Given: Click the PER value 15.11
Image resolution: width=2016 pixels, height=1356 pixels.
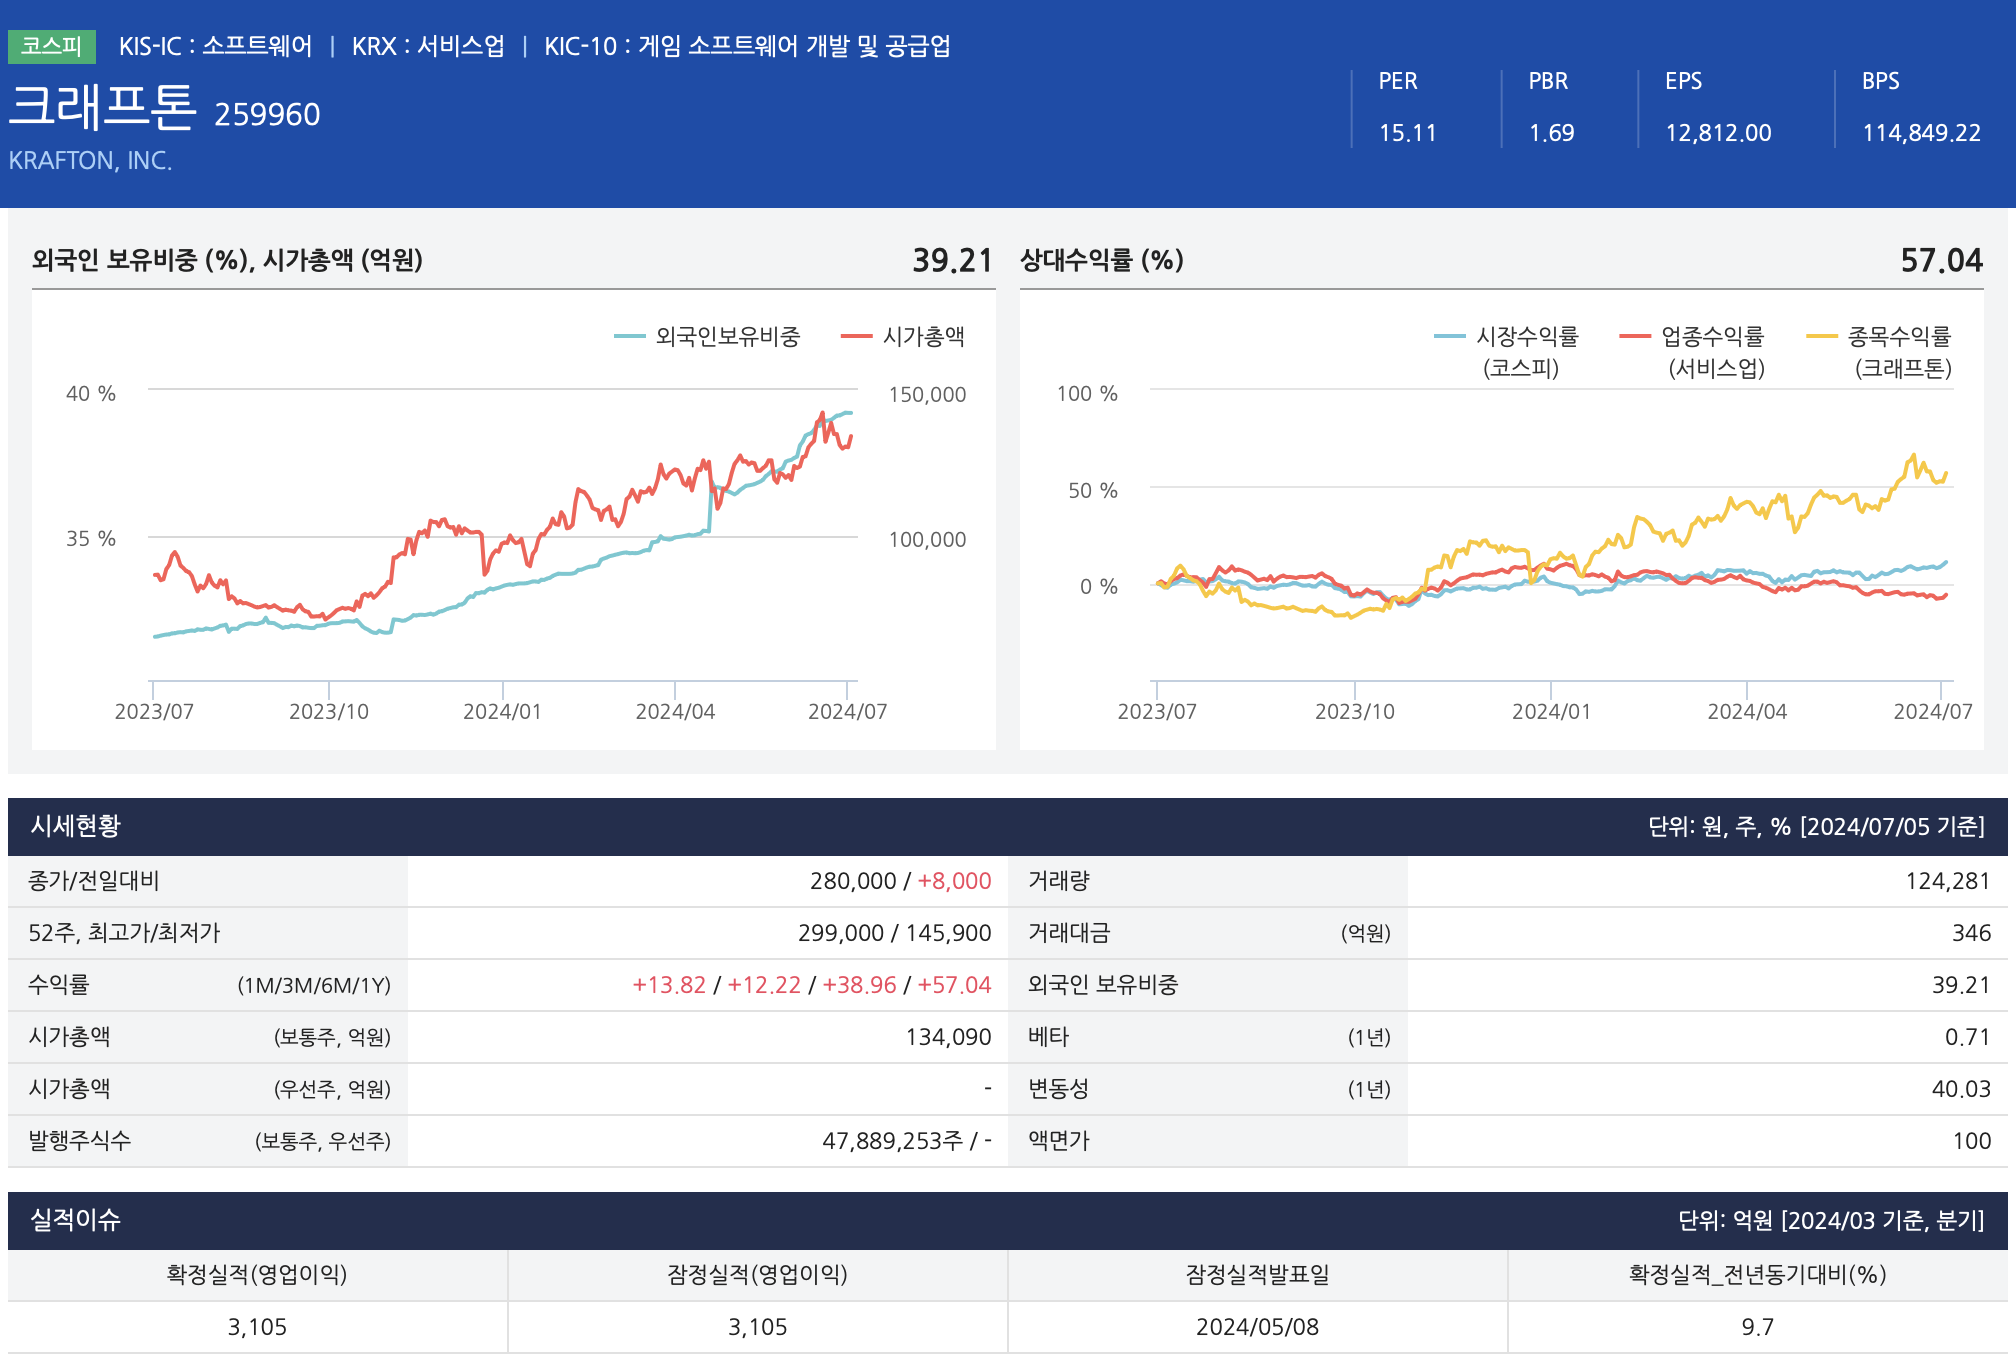Looking at the screenshot, I should 1407,133.
